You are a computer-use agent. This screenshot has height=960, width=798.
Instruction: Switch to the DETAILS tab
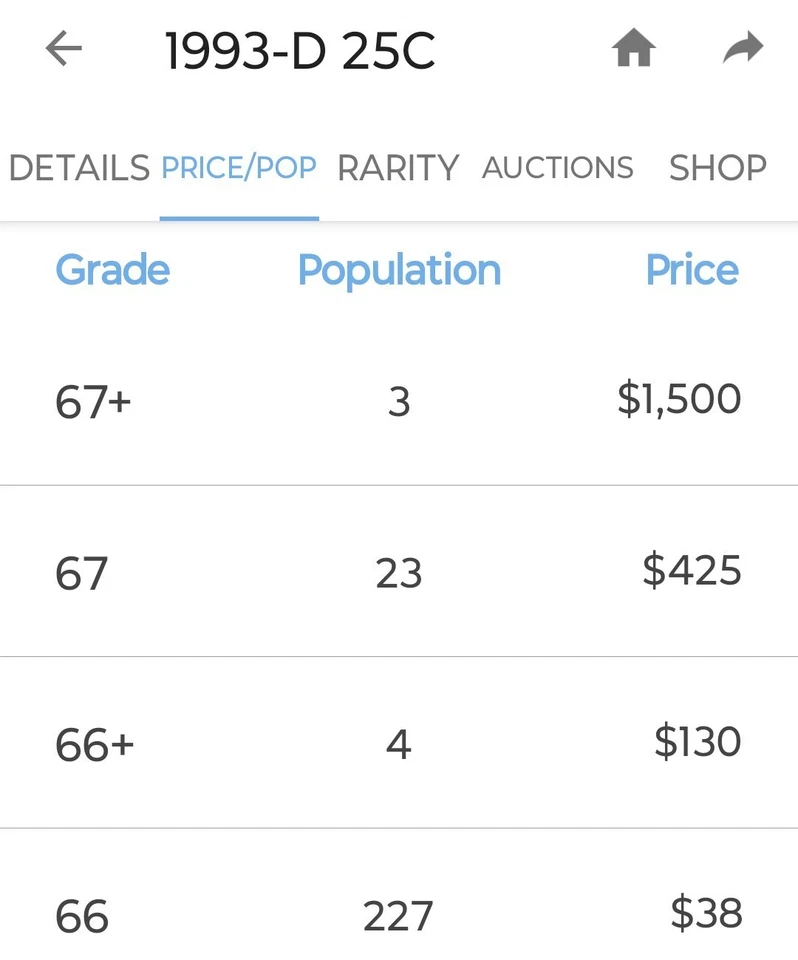(x=79, y=168)
